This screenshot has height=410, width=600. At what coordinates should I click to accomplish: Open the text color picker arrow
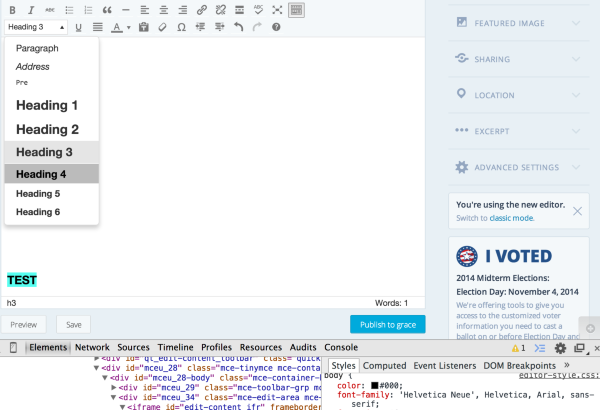[129, 27]
